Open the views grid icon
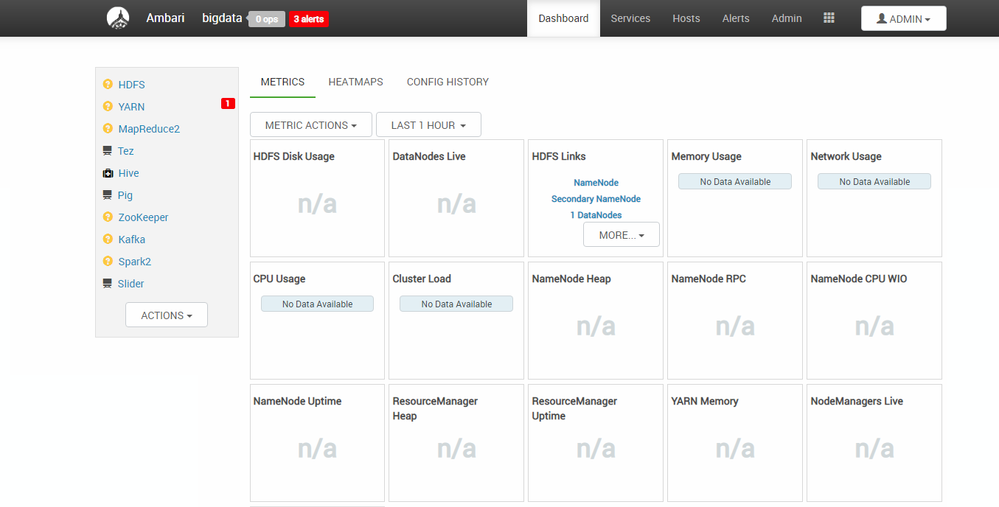Image resolution: width=999 pixels, height=507 pixels. (x=829, y=18)
